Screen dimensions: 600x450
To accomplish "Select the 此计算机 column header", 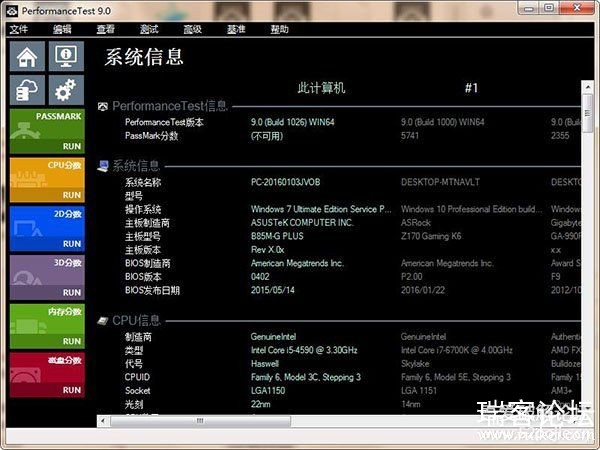I will pos(321,88).
